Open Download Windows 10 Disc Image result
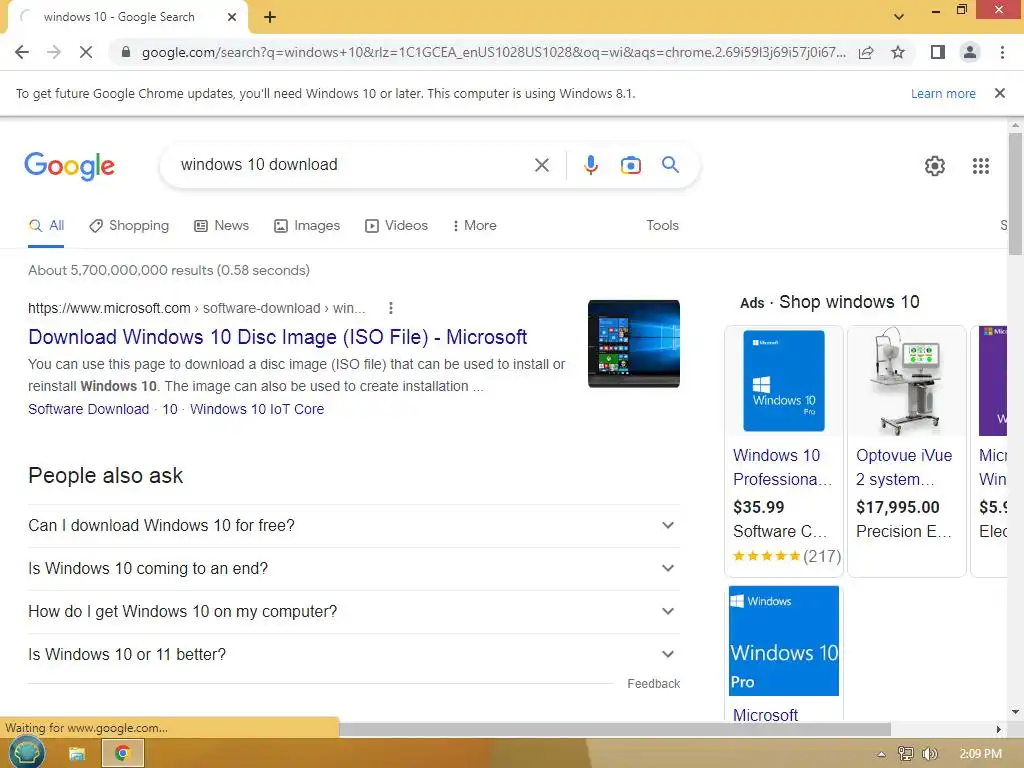Viewport: 1024px width, 768px height. [278, 337]
